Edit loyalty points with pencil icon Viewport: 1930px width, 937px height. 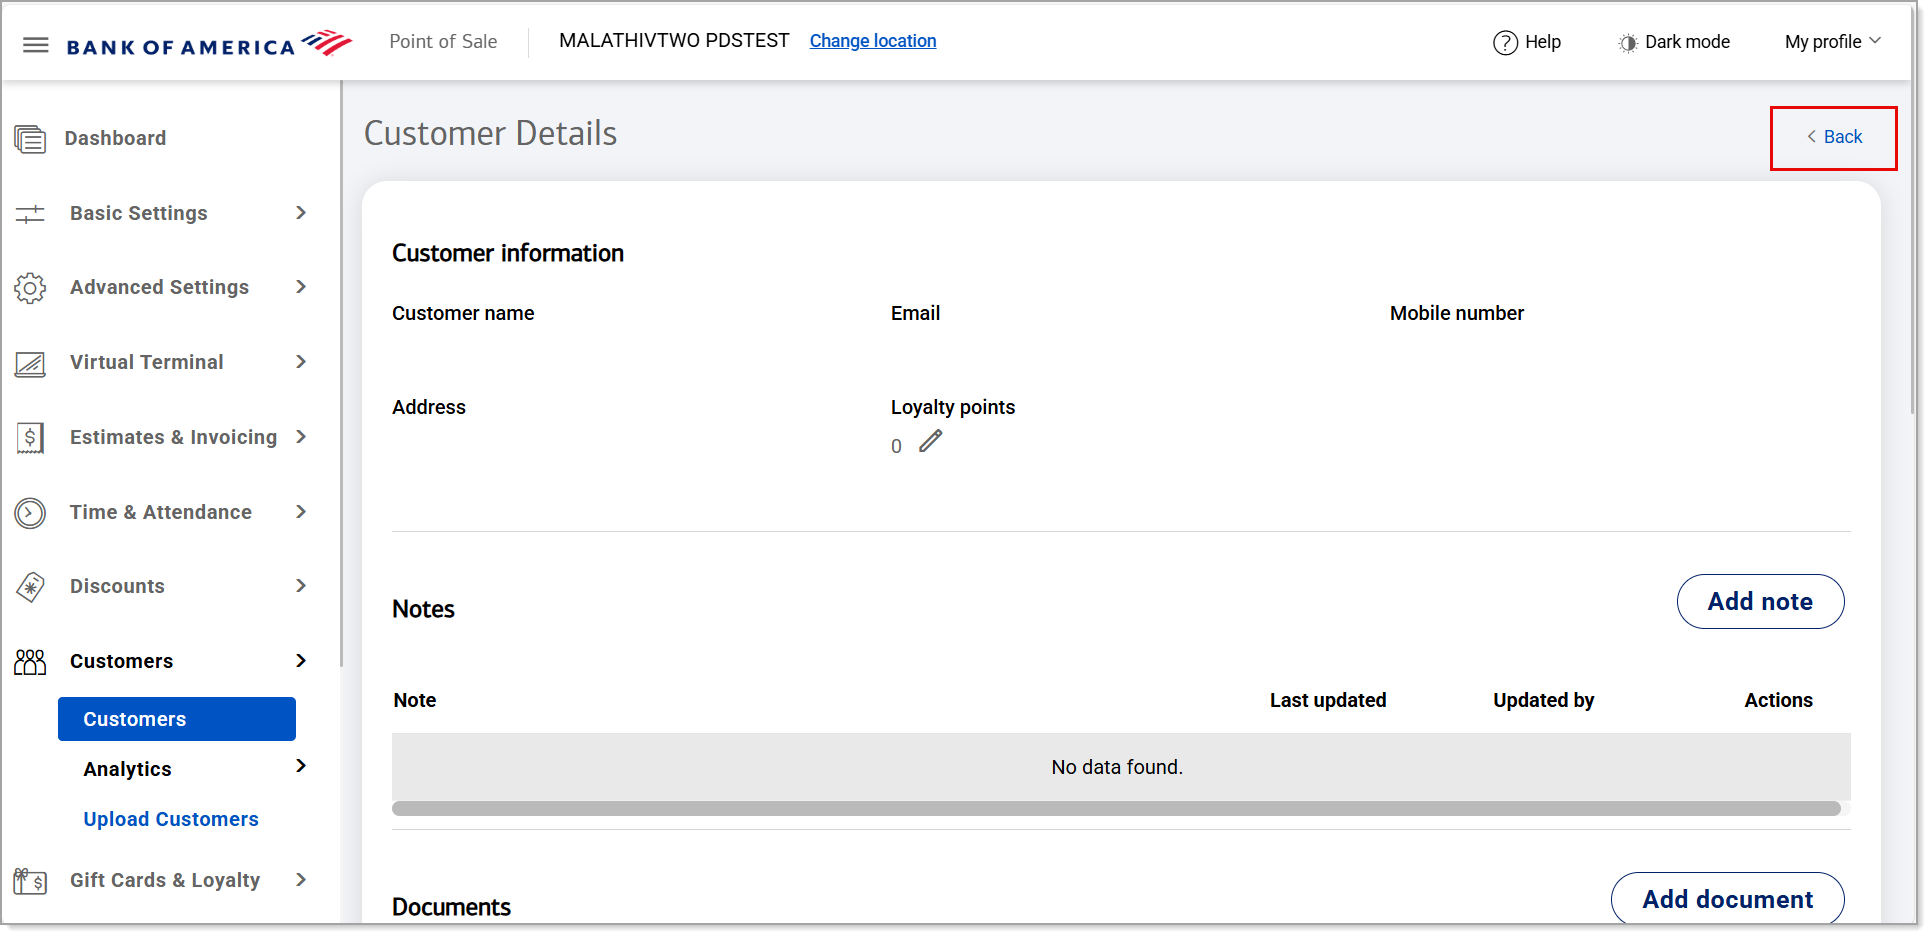tap(931, 441)
